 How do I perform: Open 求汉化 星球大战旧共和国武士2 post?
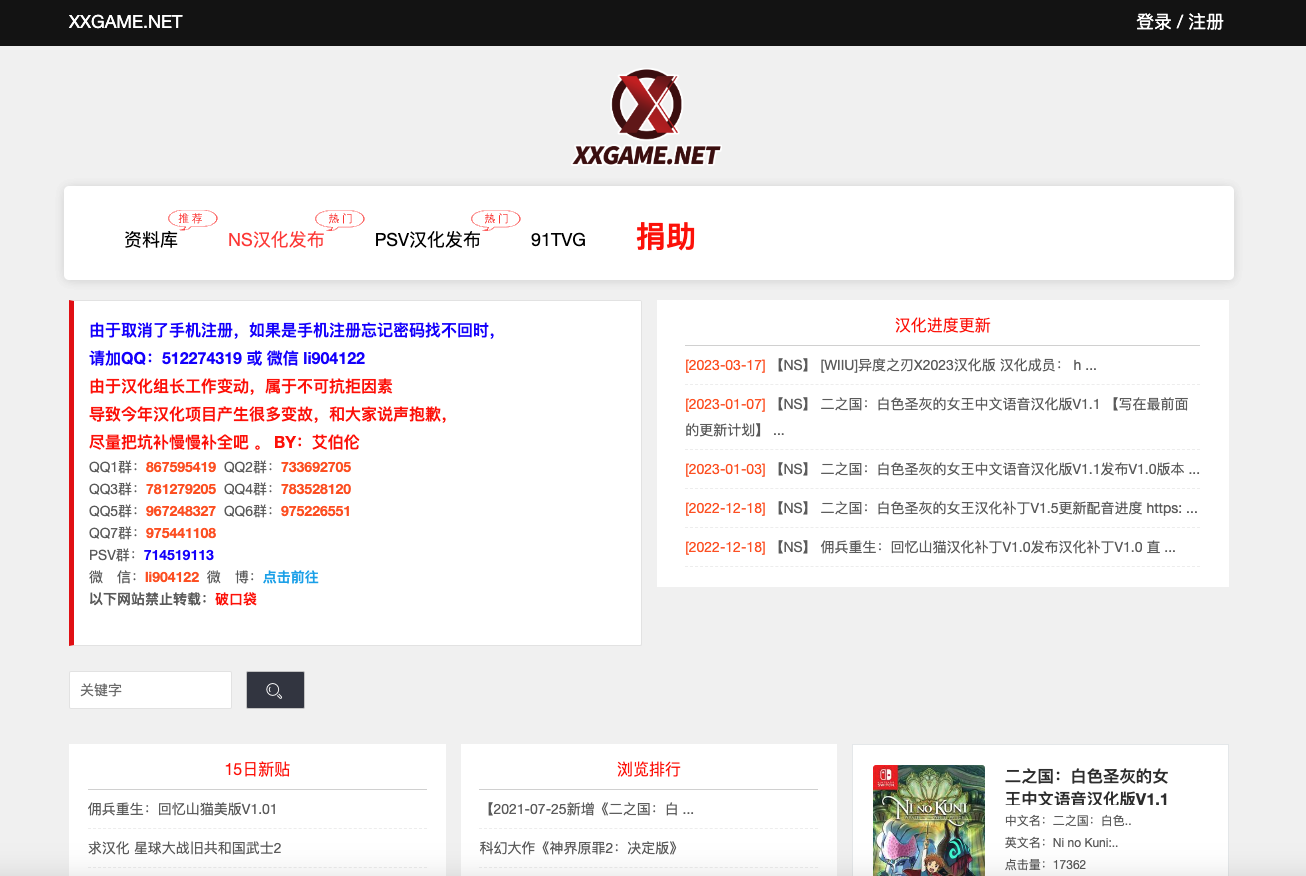click(185, 848)
